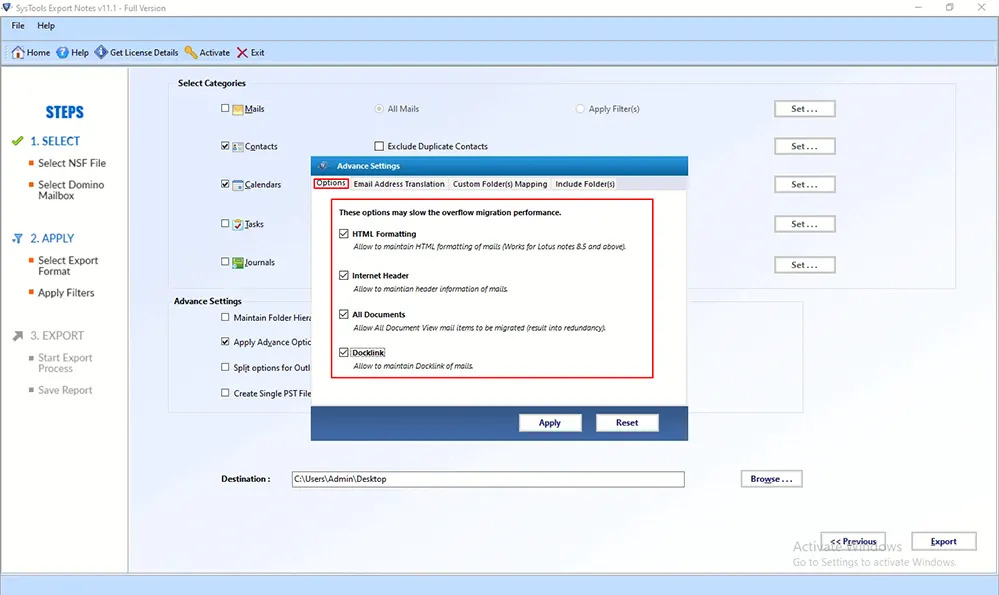Screen dimensions: 999x595
Task: Click the Calendars category icon
Action: 238,185
